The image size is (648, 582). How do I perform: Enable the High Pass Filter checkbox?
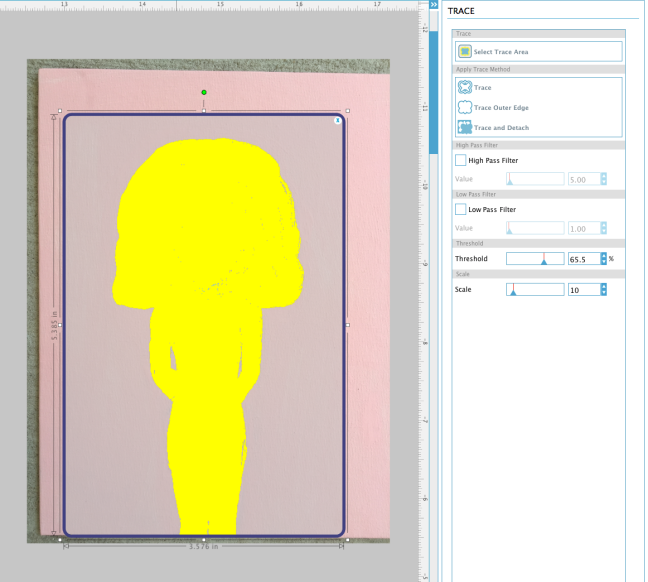tap(460, 160)
